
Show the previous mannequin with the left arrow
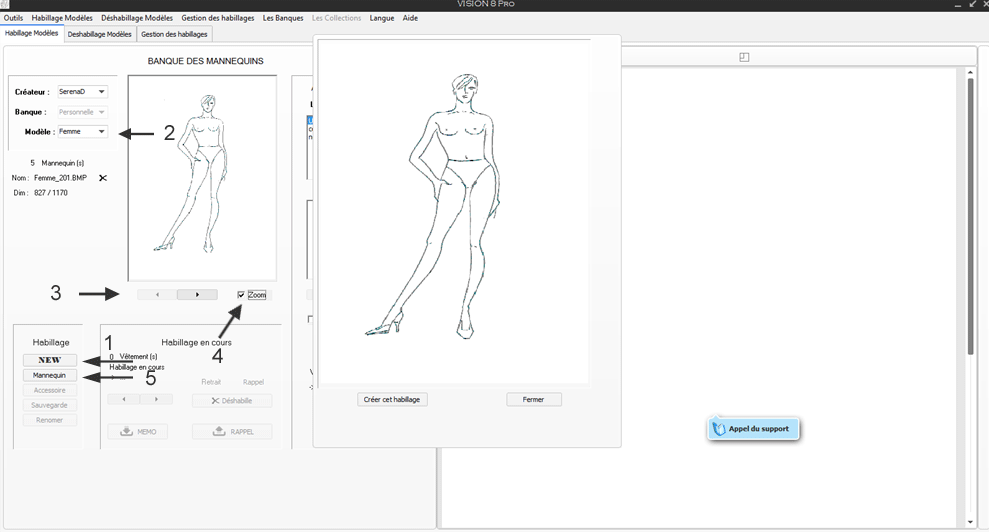tap(157, 295)
